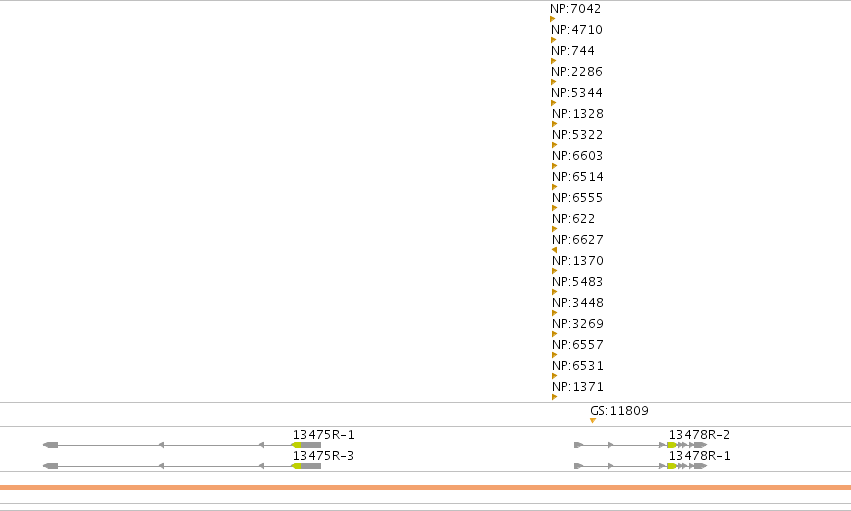Select transcript 13475R-3 label

[x=323, y=456]
